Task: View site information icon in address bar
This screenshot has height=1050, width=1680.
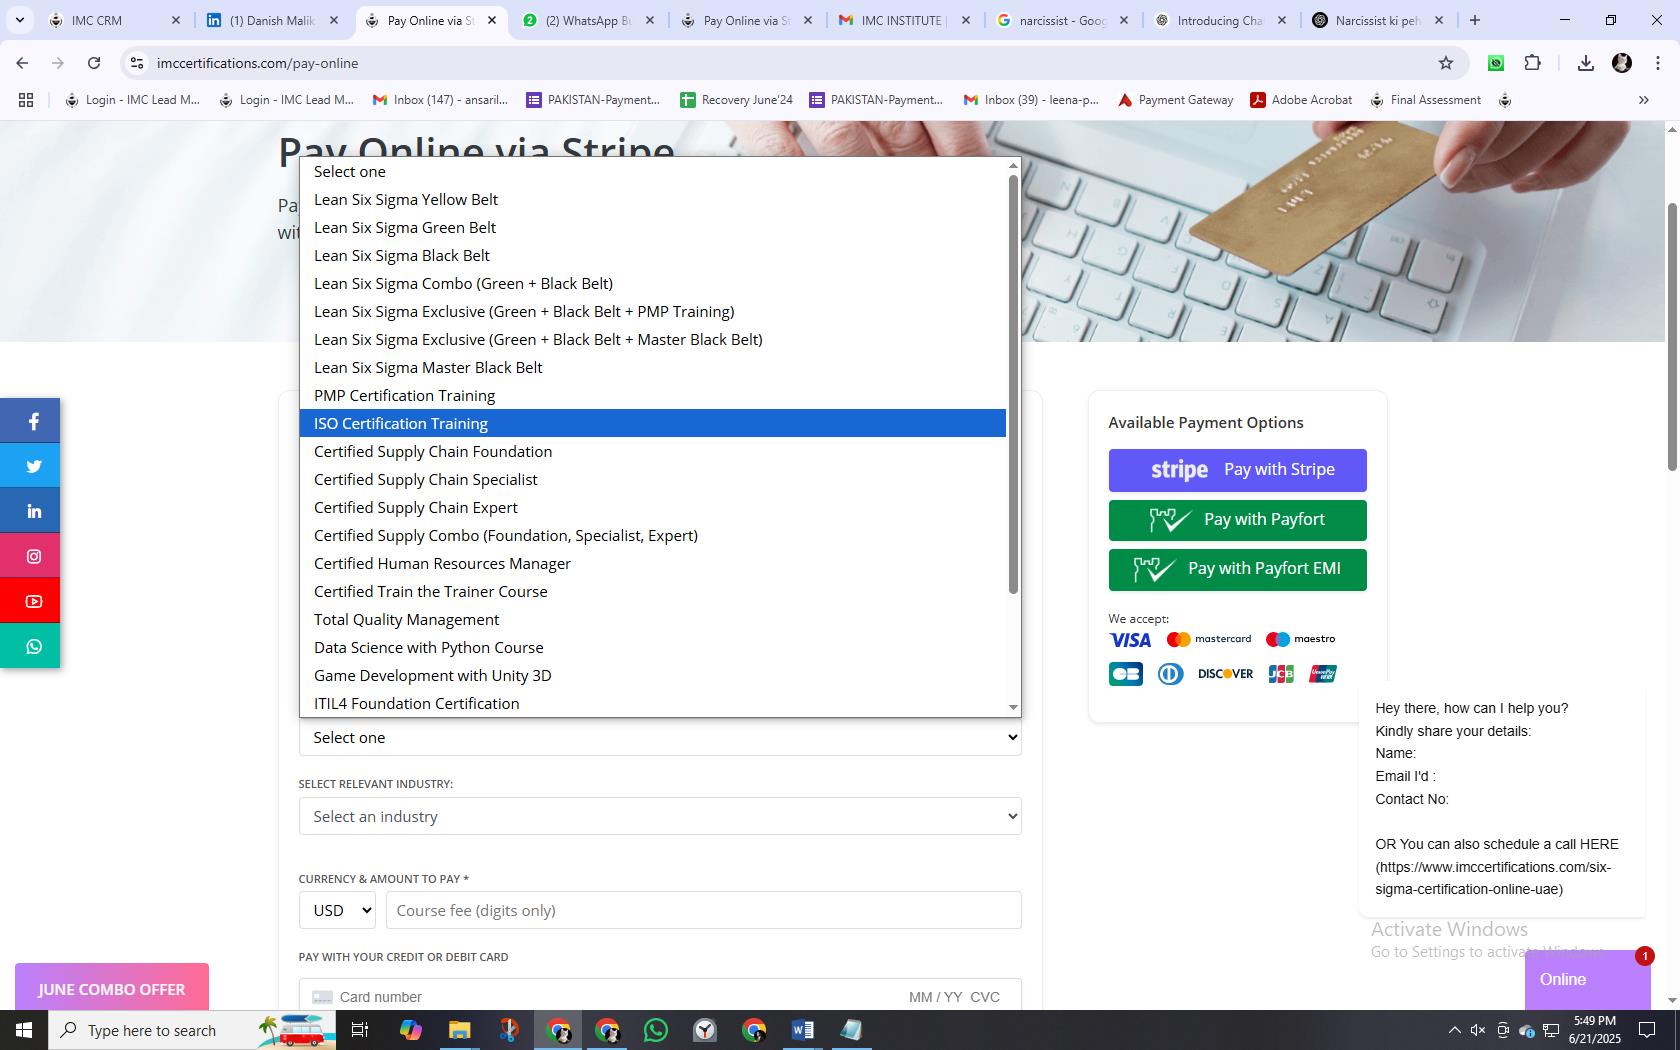Action: 136,63
